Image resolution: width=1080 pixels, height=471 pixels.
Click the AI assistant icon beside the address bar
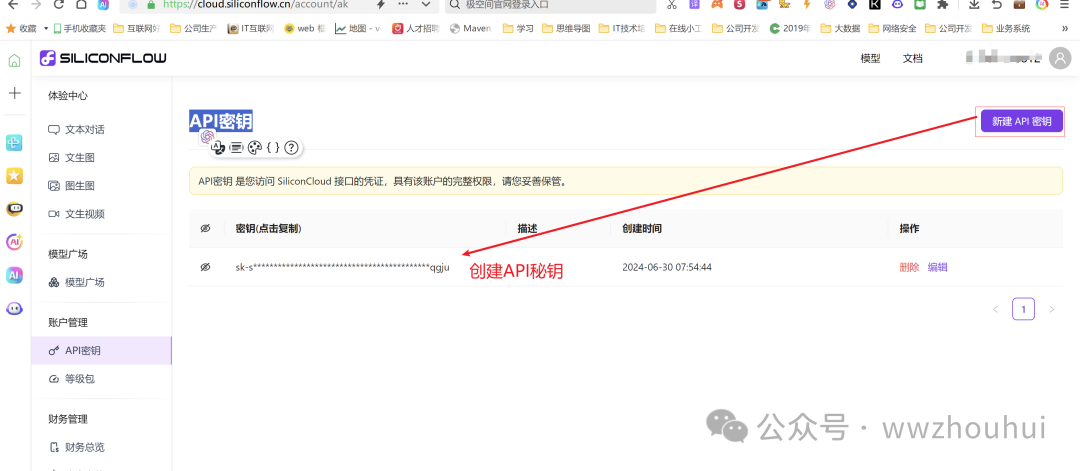click(103, 4)
